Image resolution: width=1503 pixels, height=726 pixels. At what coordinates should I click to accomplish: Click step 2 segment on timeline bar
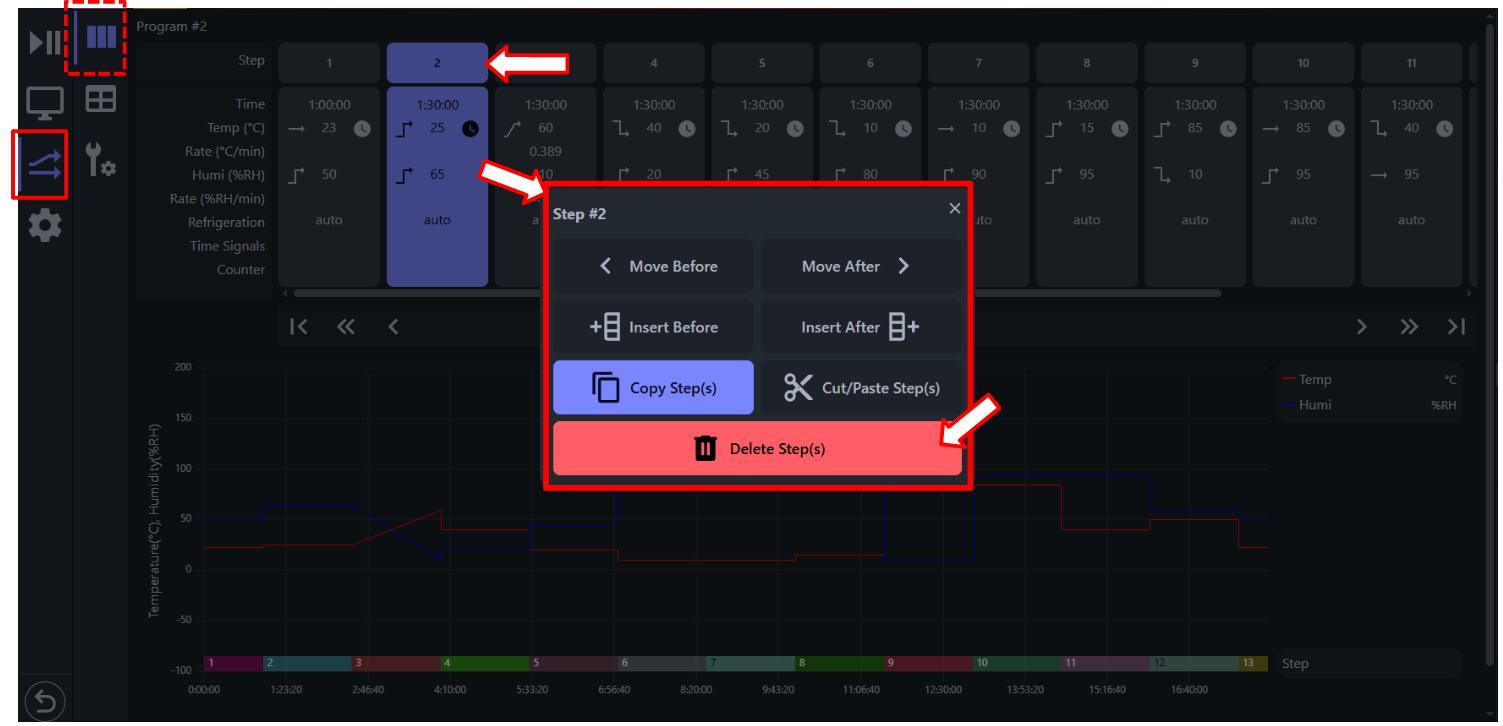(x=307, y=663)
